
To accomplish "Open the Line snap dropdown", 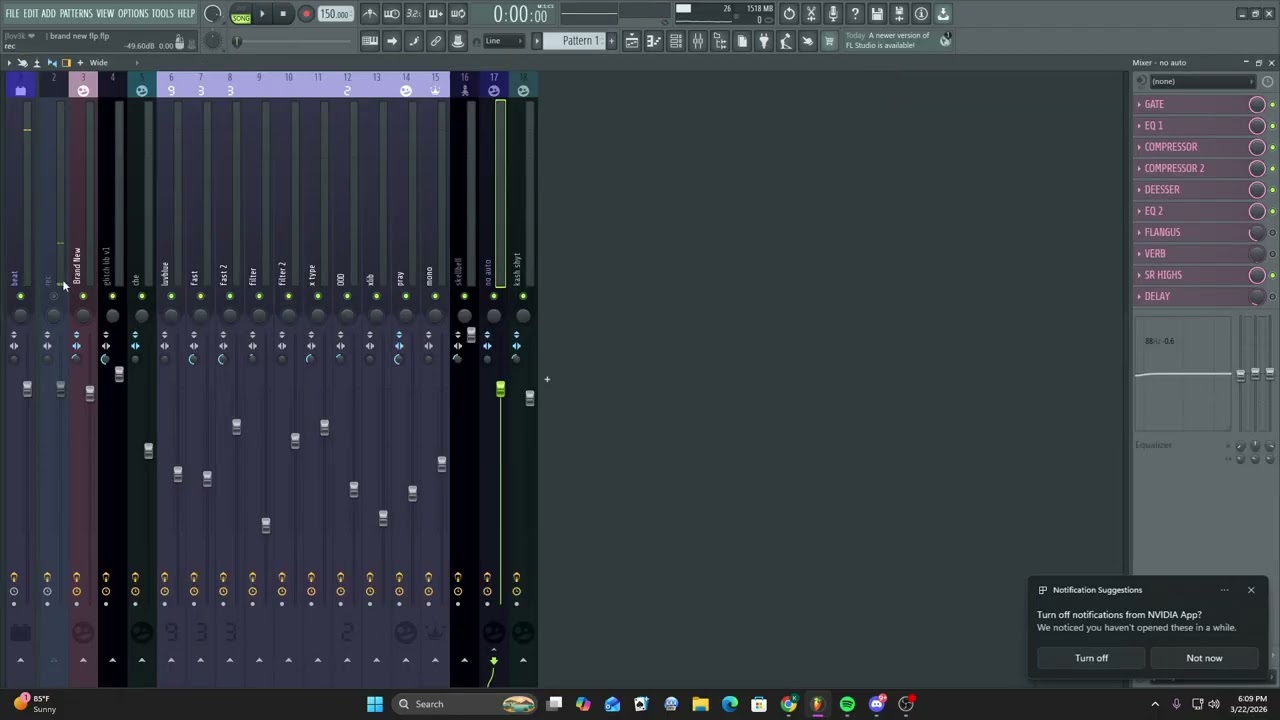I will [503, 41].
